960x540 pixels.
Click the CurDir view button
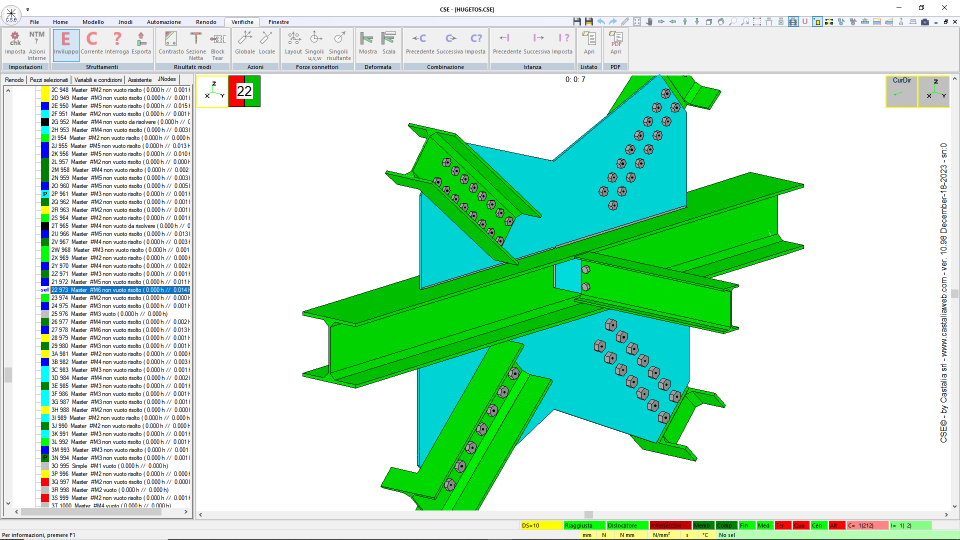(x=901, y=91)
